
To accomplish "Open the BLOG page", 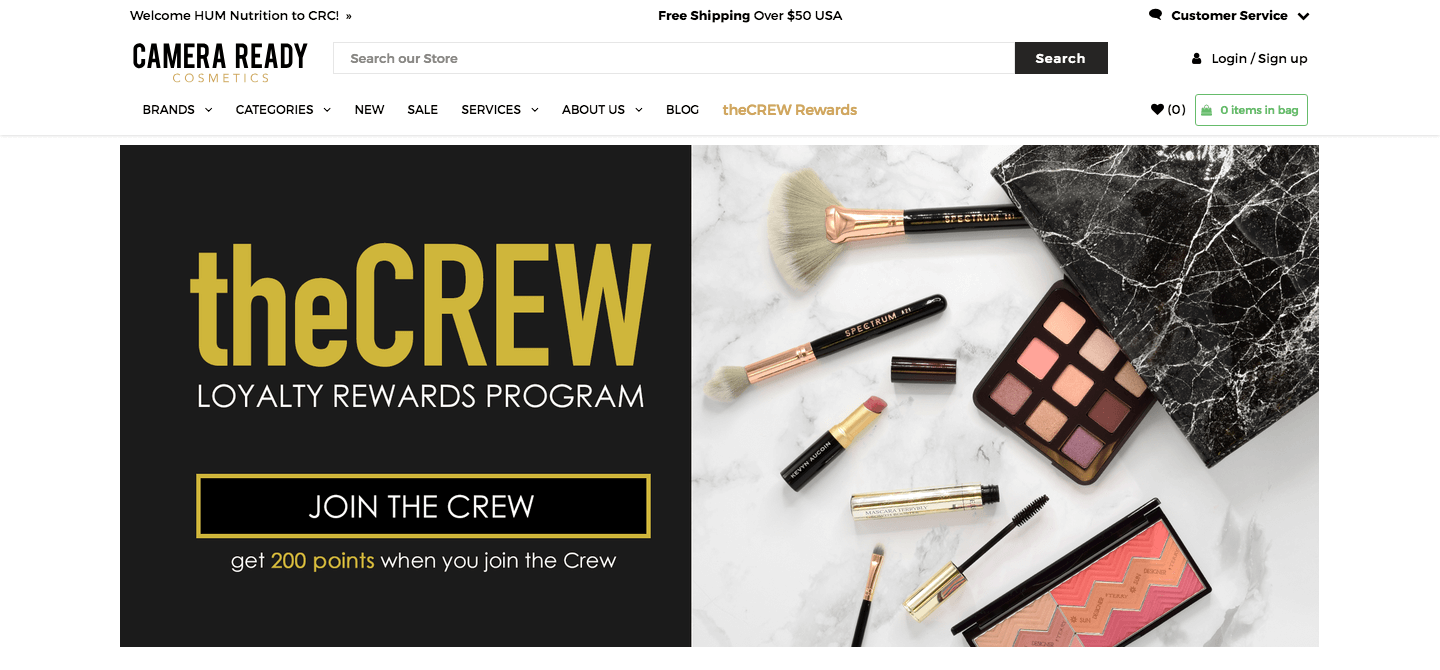I will [682, 110].
